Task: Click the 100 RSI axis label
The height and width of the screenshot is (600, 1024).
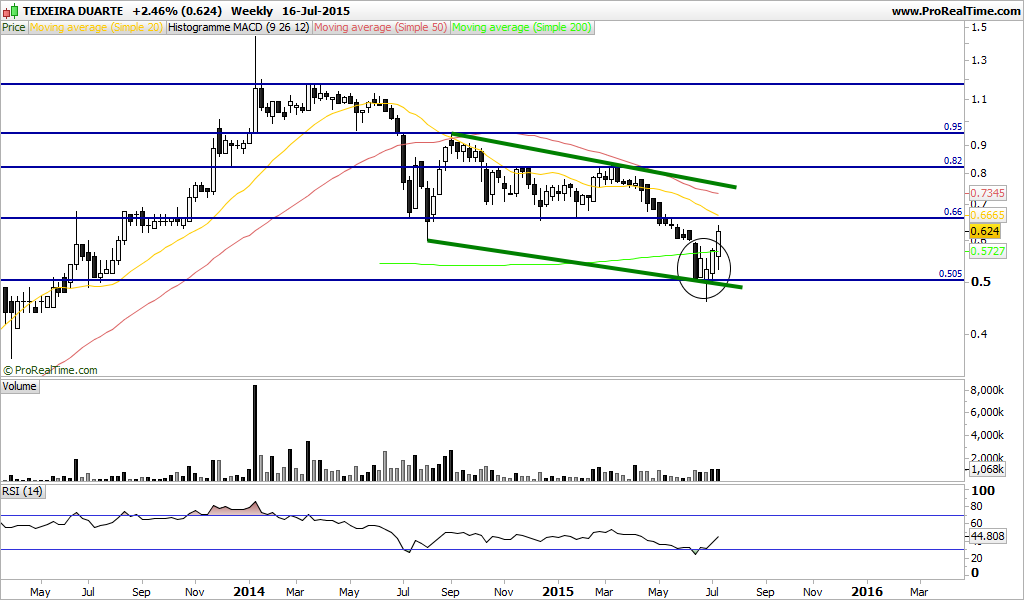Action: pos(984,490)
